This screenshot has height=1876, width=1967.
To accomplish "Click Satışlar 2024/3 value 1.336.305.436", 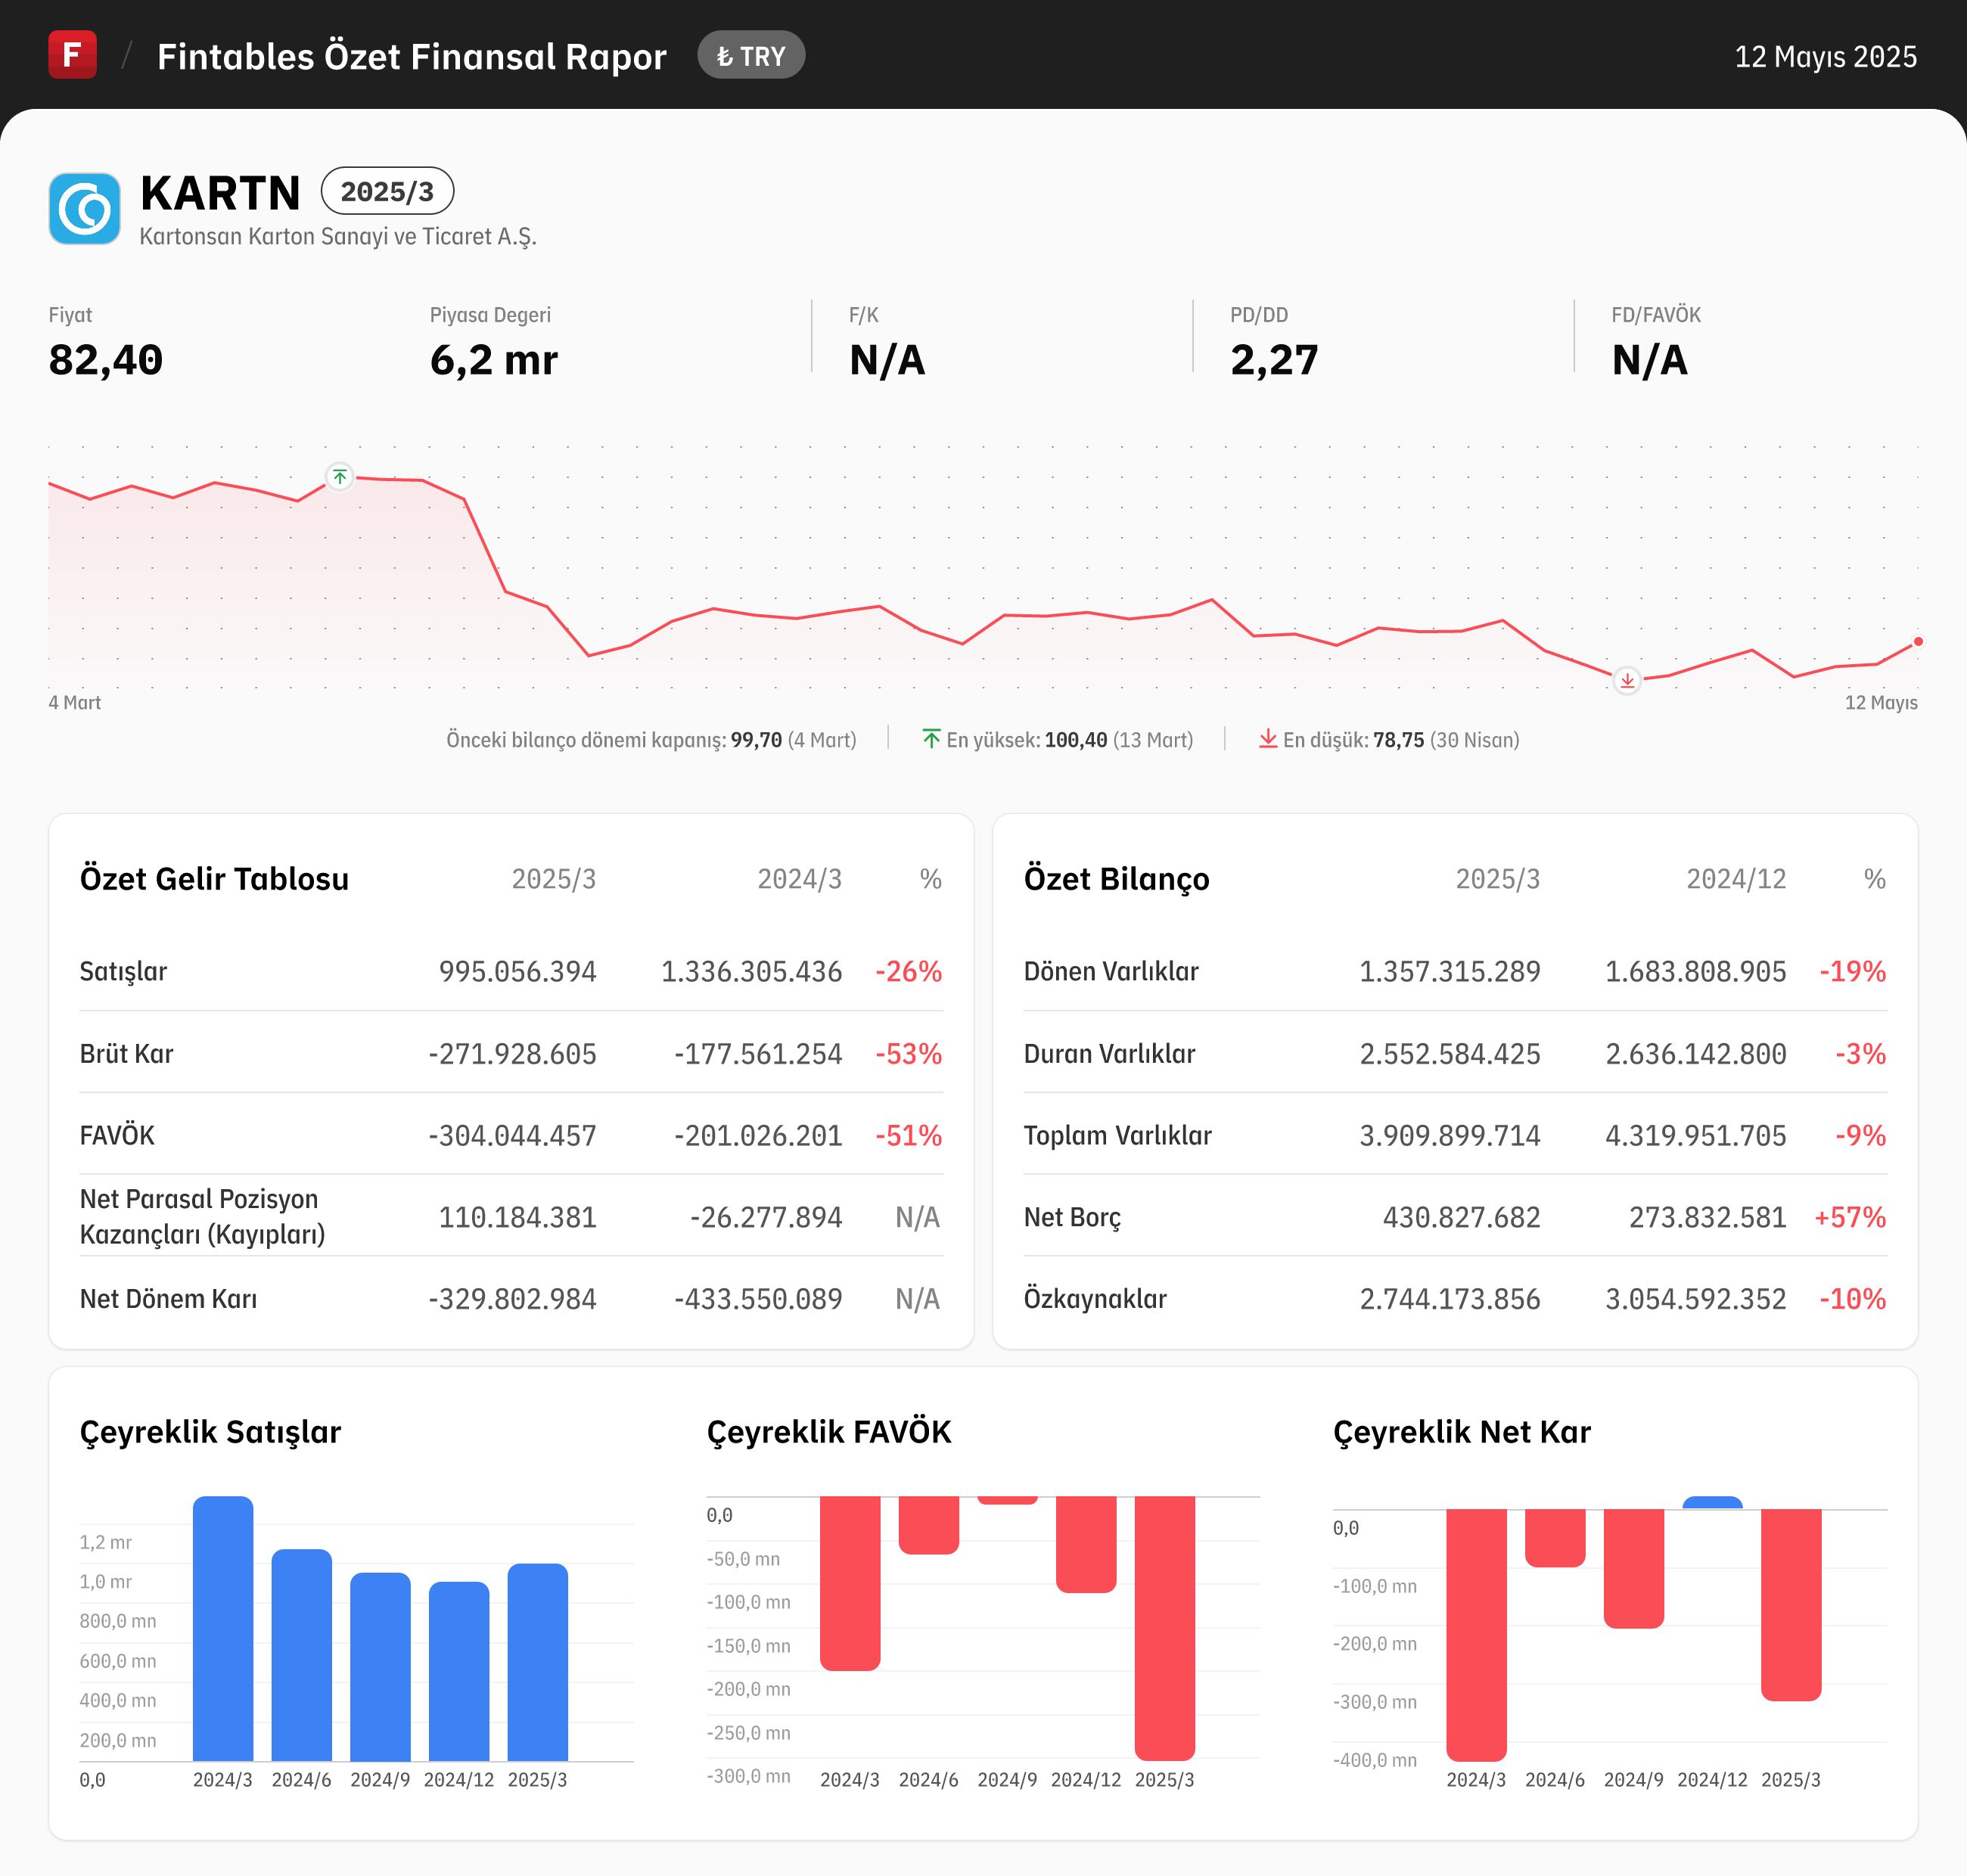I will tap(751, 971).
